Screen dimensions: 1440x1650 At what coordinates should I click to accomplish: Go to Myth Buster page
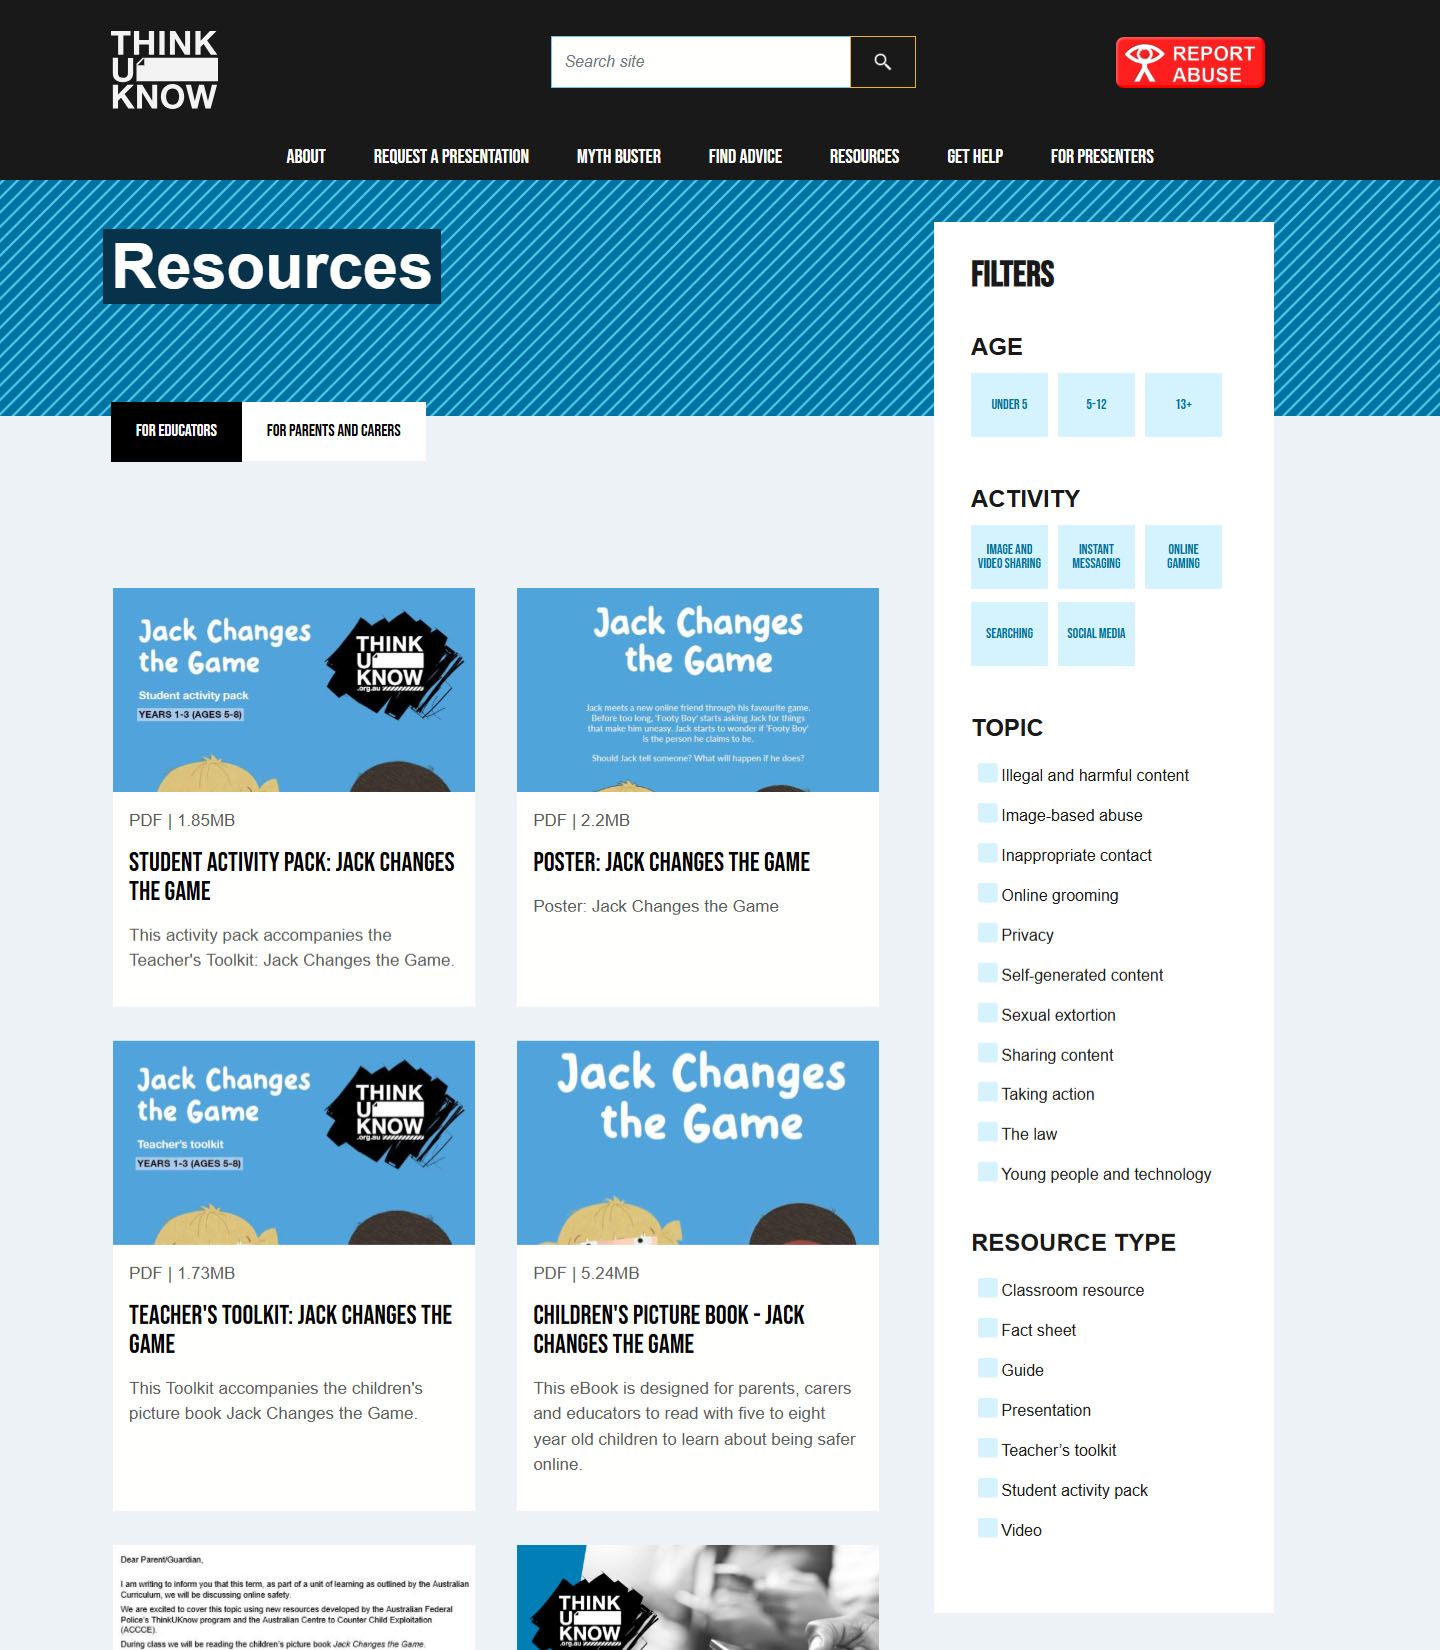(x=619, y=156)
